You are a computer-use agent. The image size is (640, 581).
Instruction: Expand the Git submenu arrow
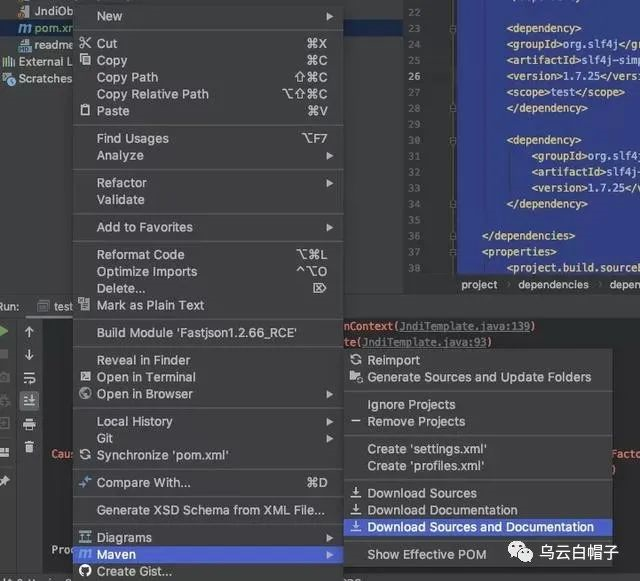330,439
